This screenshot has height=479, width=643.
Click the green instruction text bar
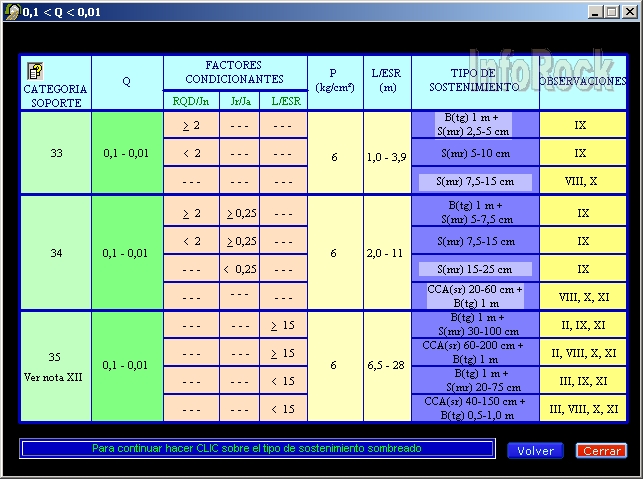click(257, 449)
